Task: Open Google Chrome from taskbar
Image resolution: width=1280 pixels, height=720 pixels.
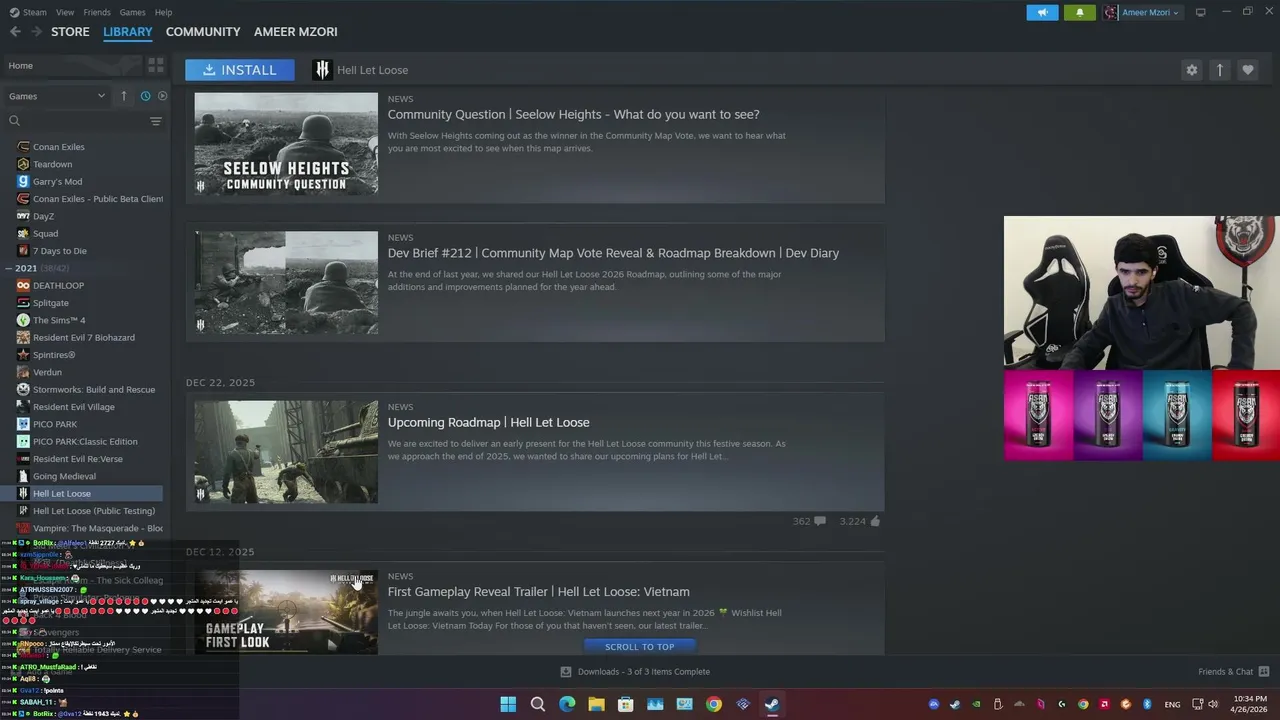Action: click(713, 704)
